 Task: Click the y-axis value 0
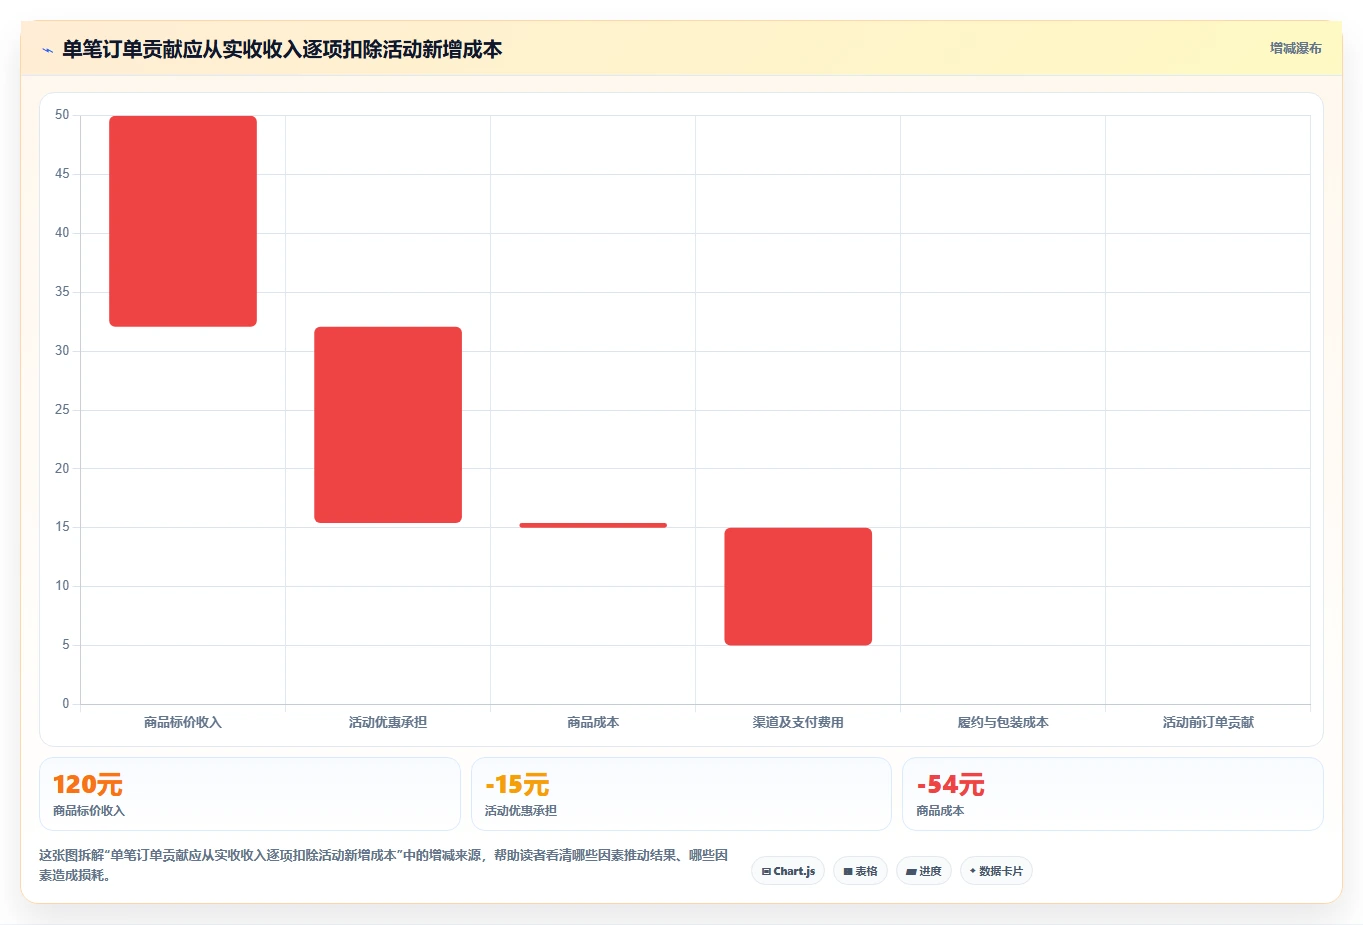66,704
